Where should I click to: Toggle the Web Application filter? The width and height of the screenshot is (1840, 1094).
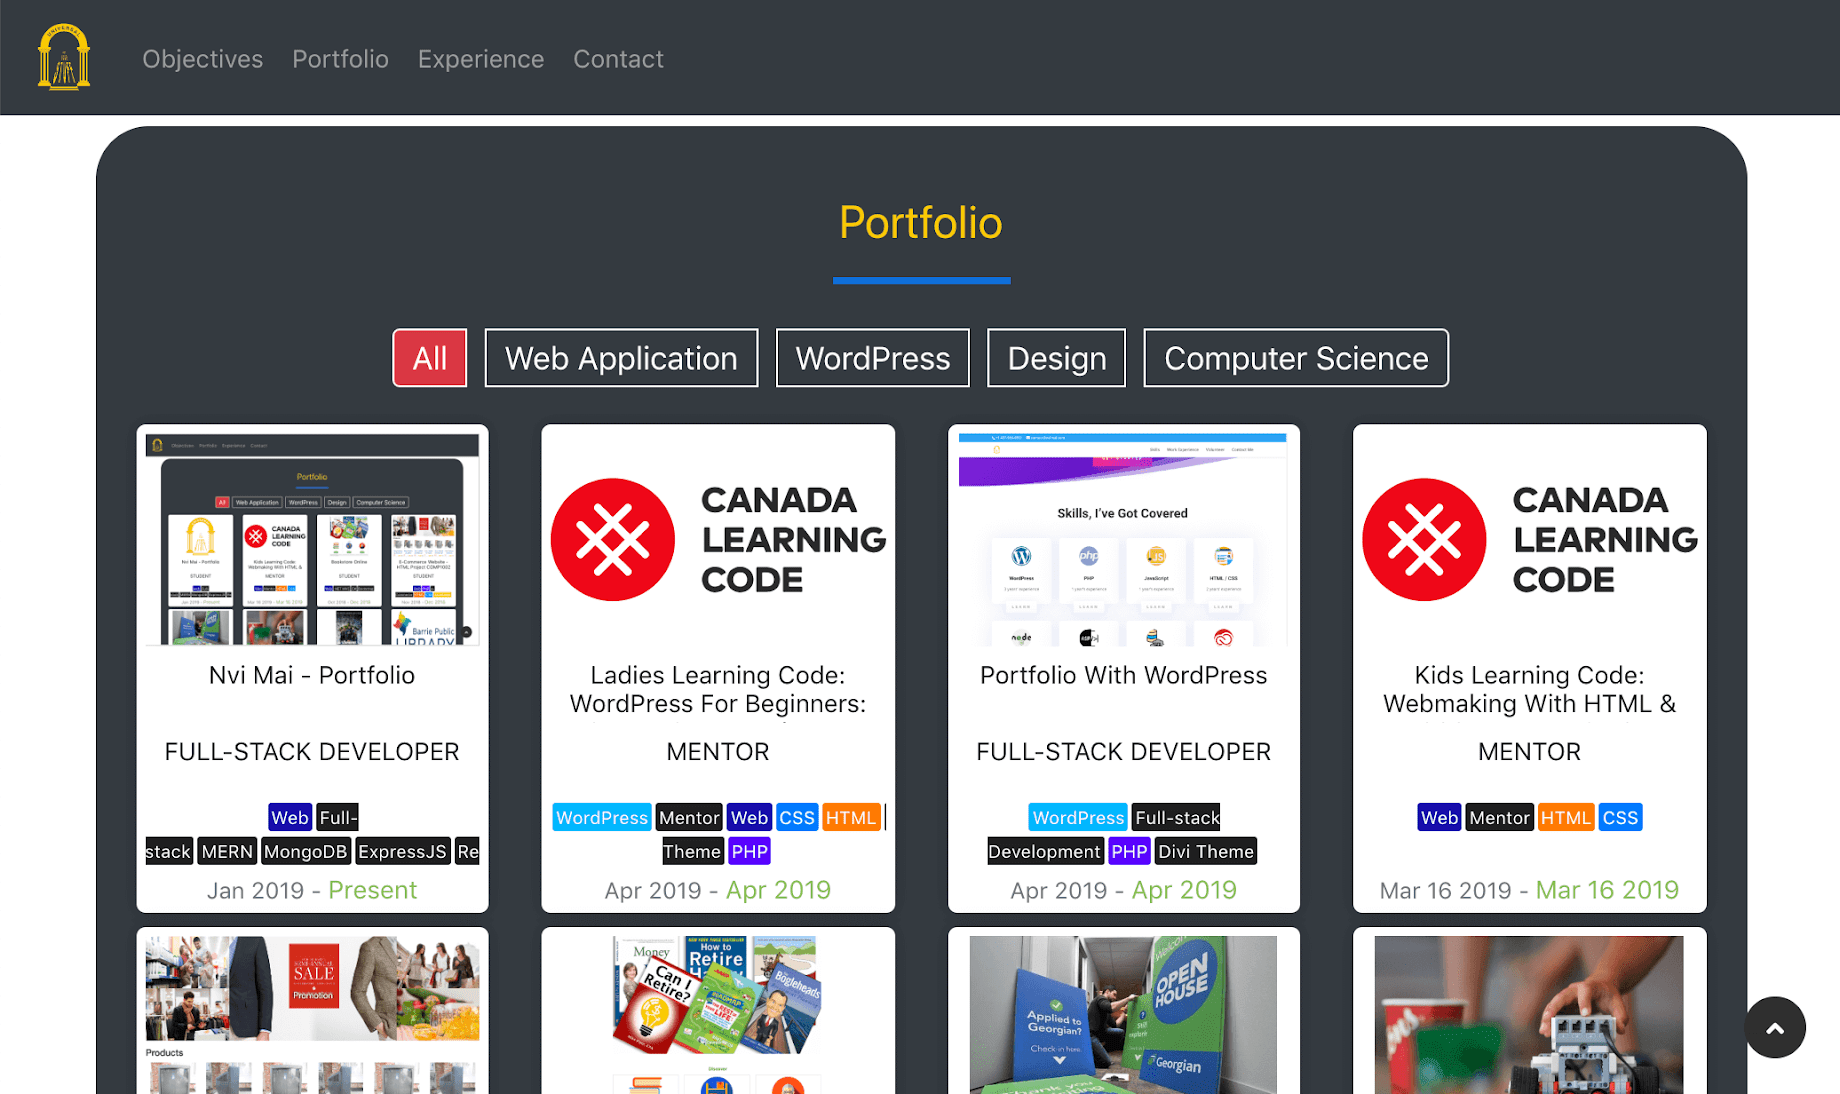(x=621, y=357)
